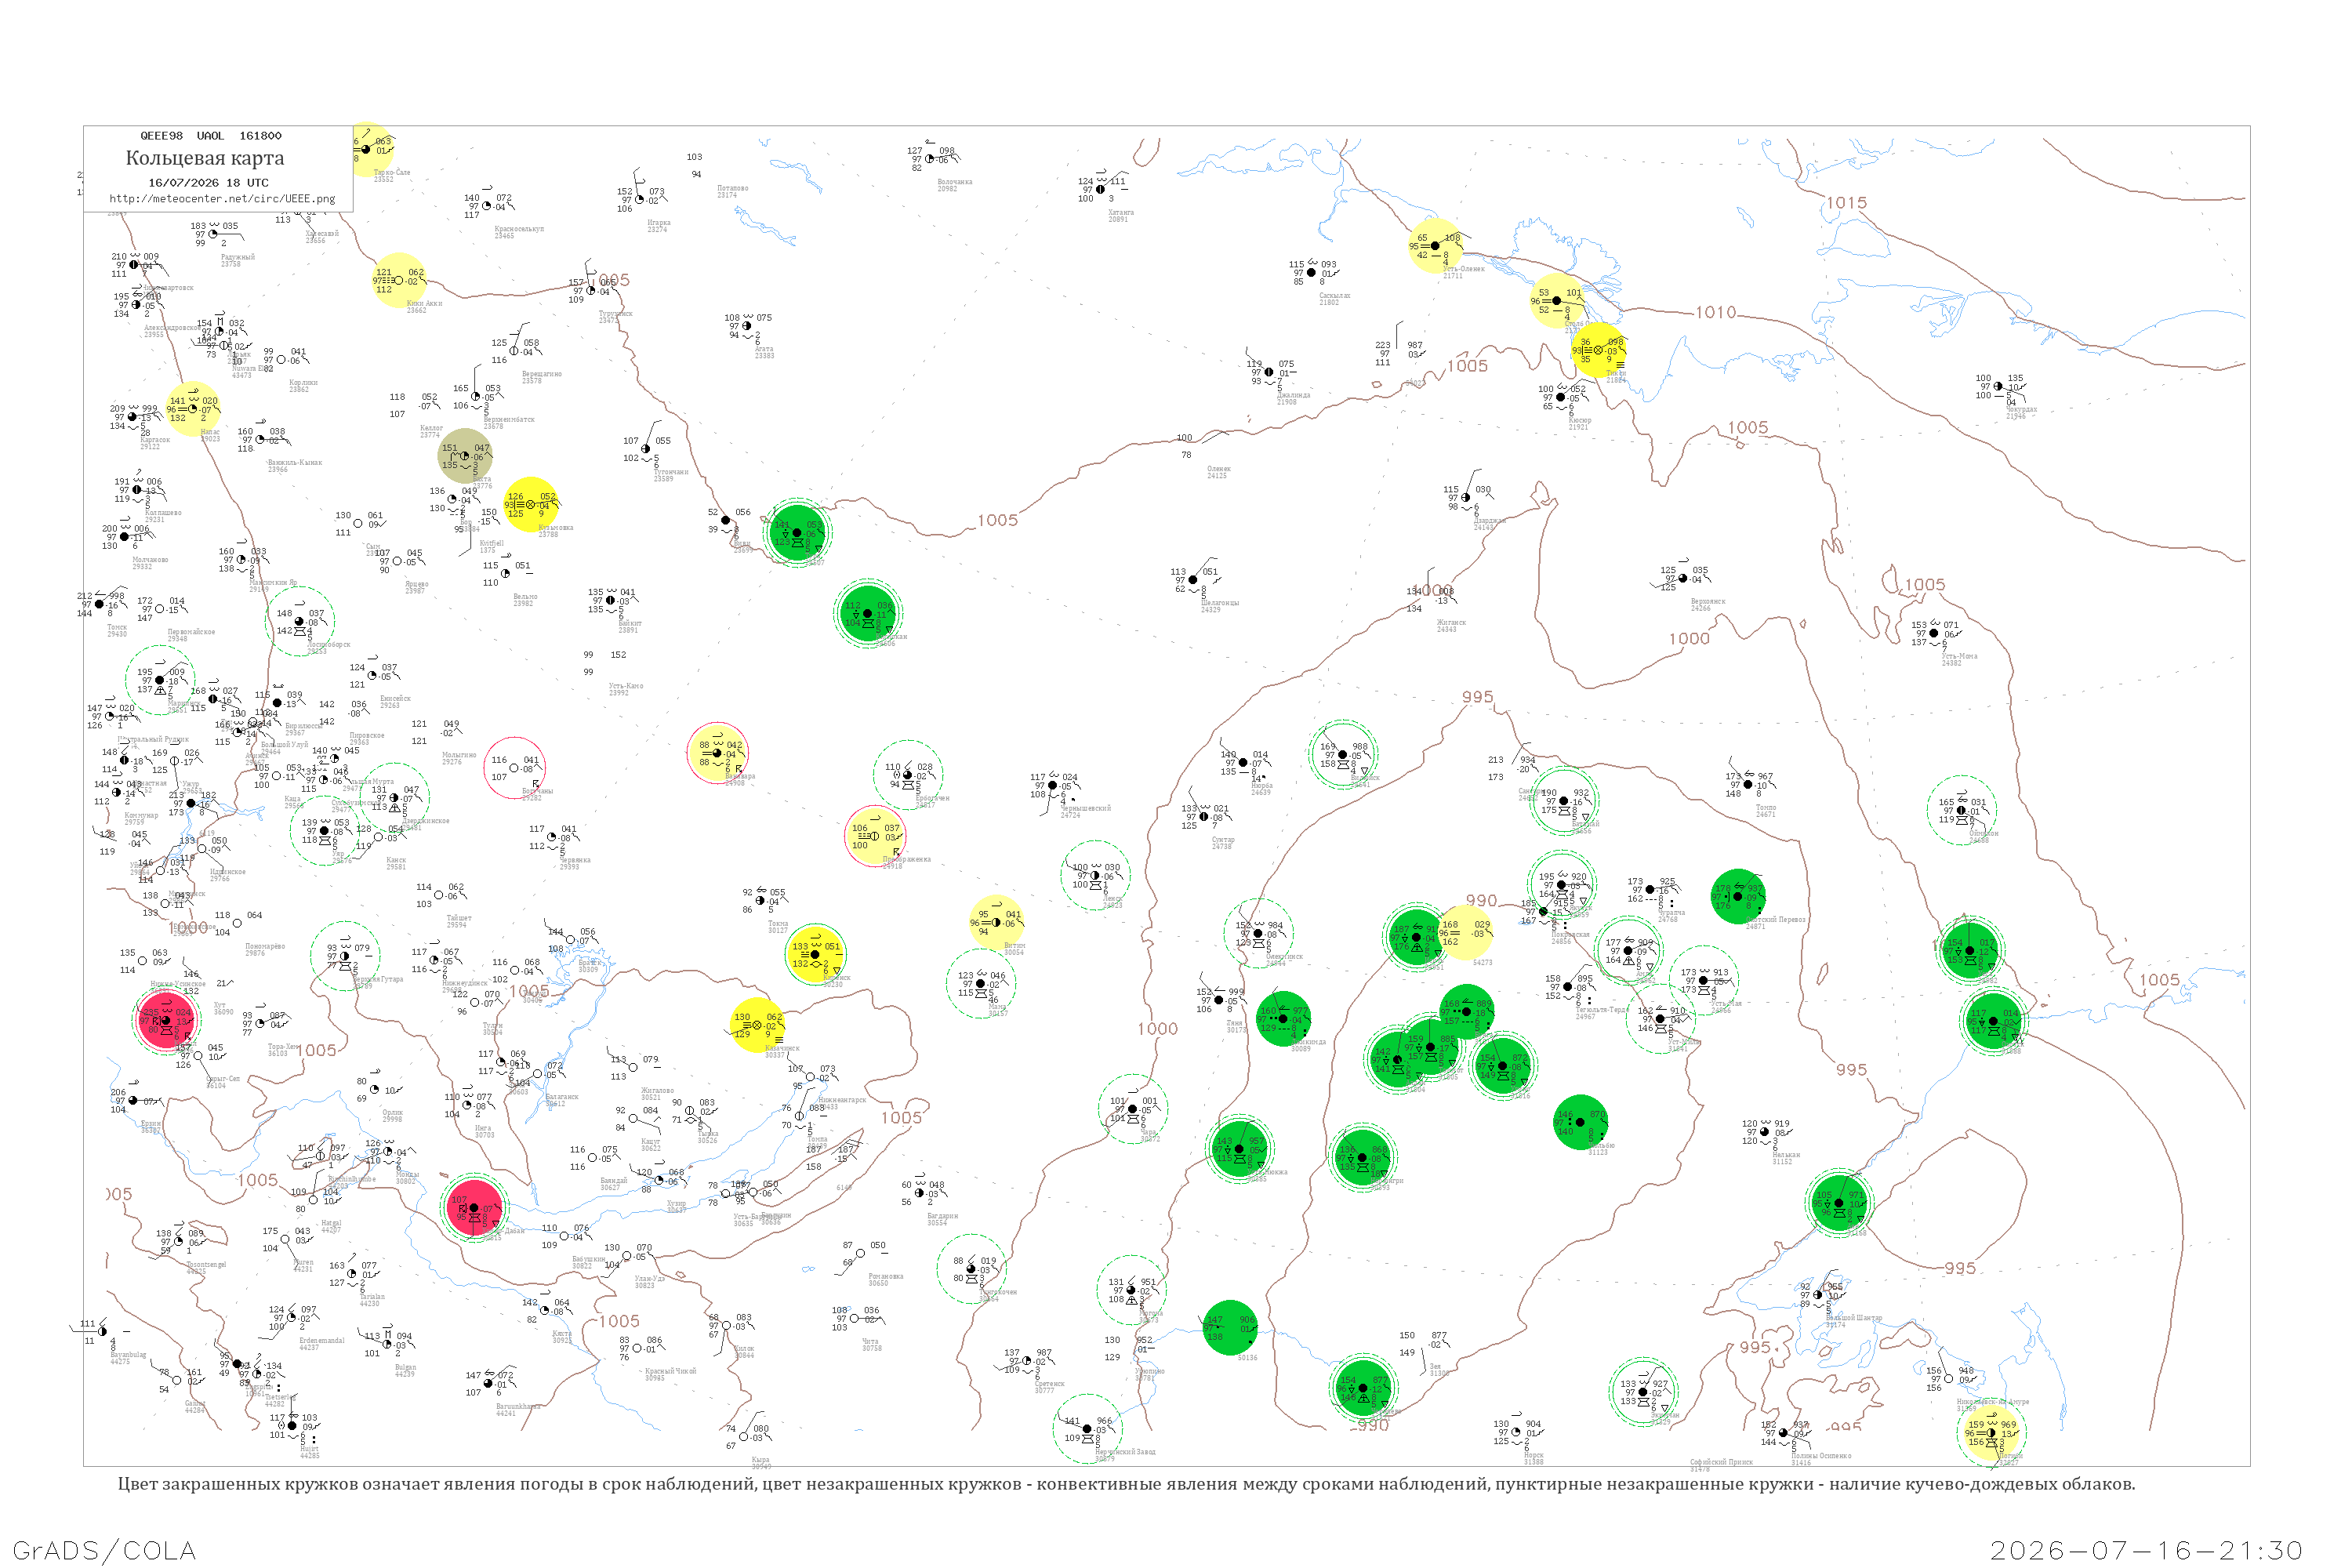Select the Верхнеимбатск station name
This screenshot has width=2352, height=1568.
(509, 420)
